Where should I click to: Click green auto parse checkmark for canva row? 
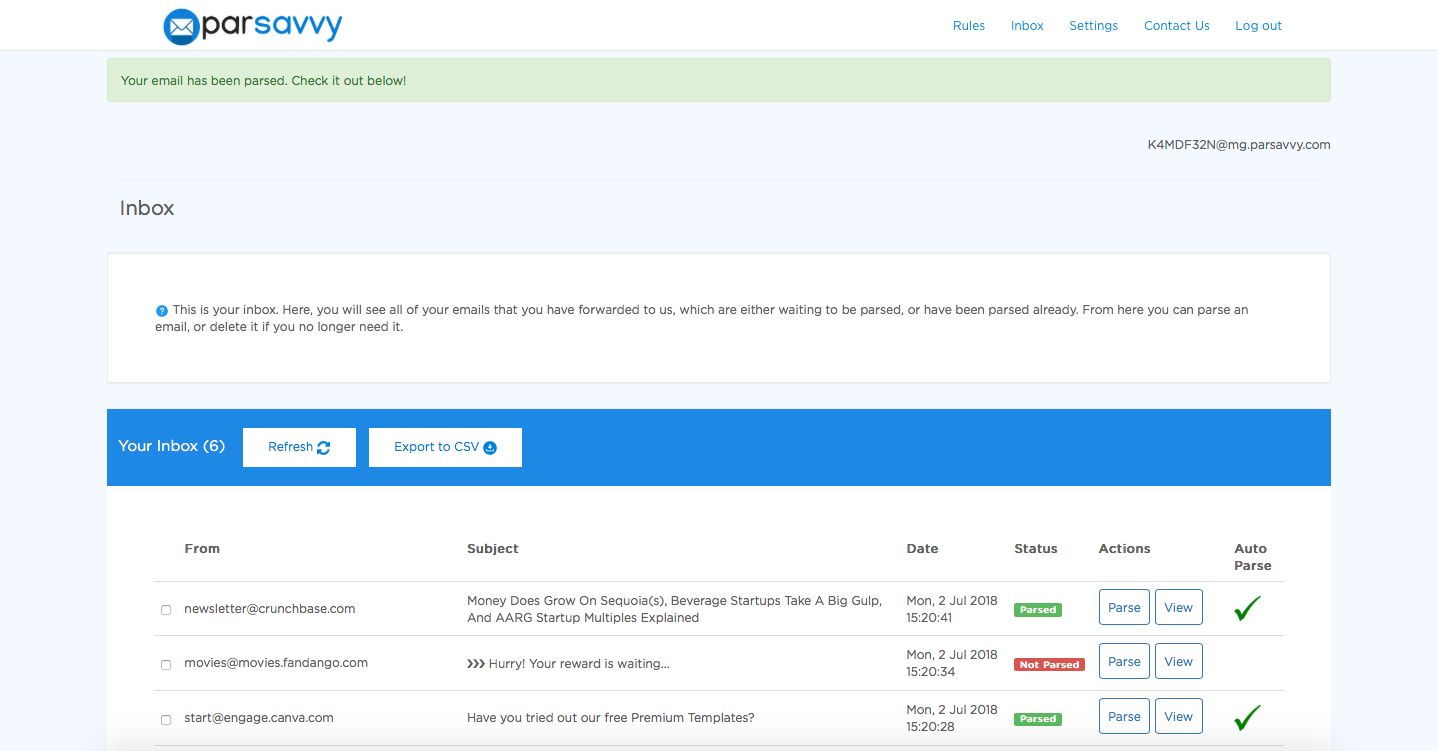[1247, 718]
